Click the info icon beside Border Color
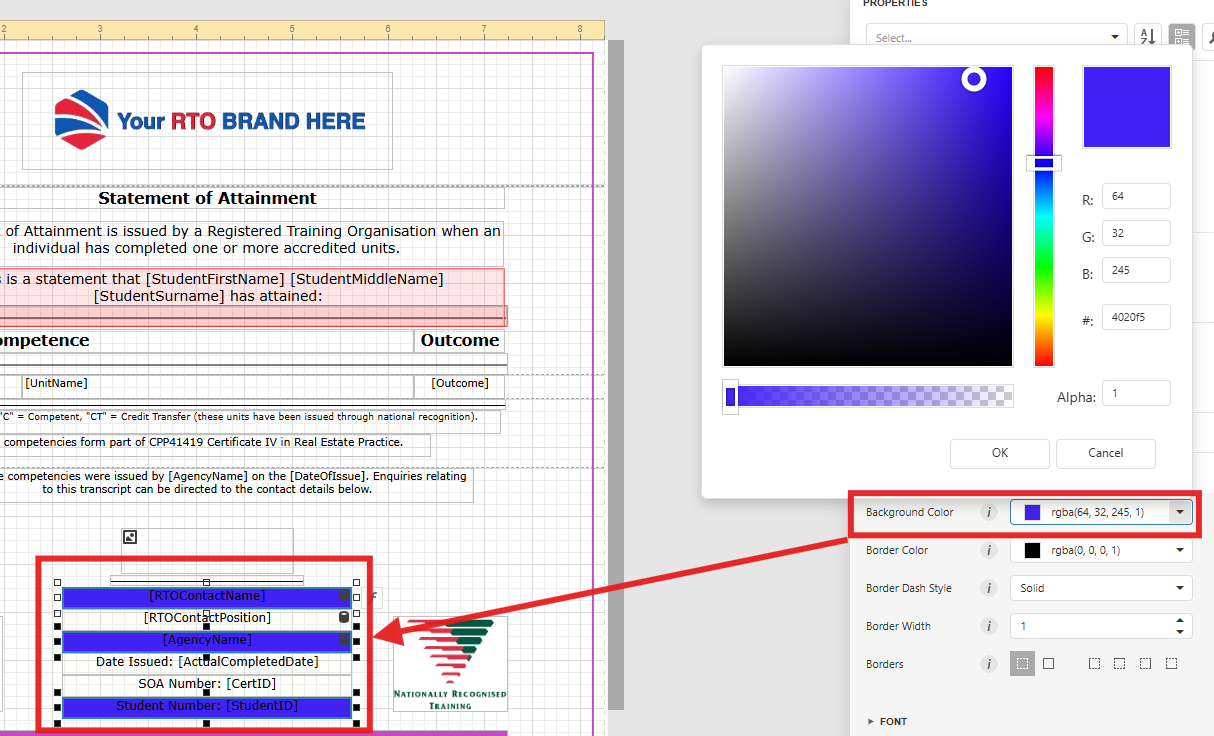 pyautogui.click(x=989, y=550)
